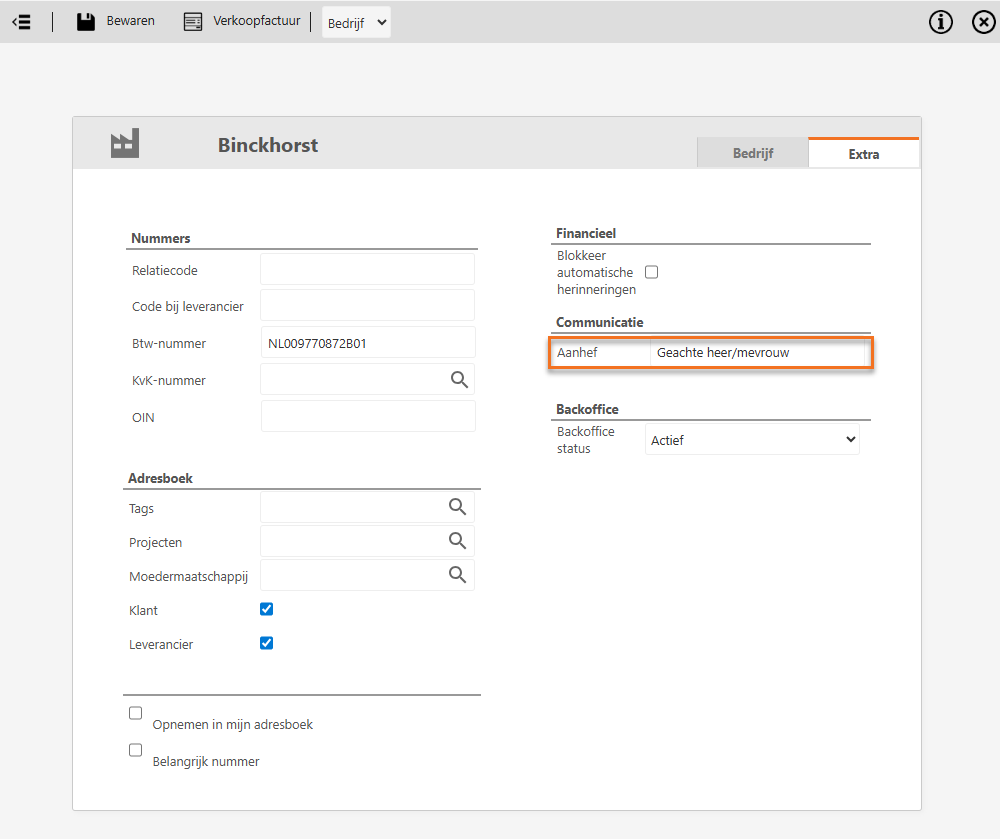Uncheck the Leverancier checkbox
Image resolution: width=1000 pixels, height=839 pixels.
tap(266, 643)
